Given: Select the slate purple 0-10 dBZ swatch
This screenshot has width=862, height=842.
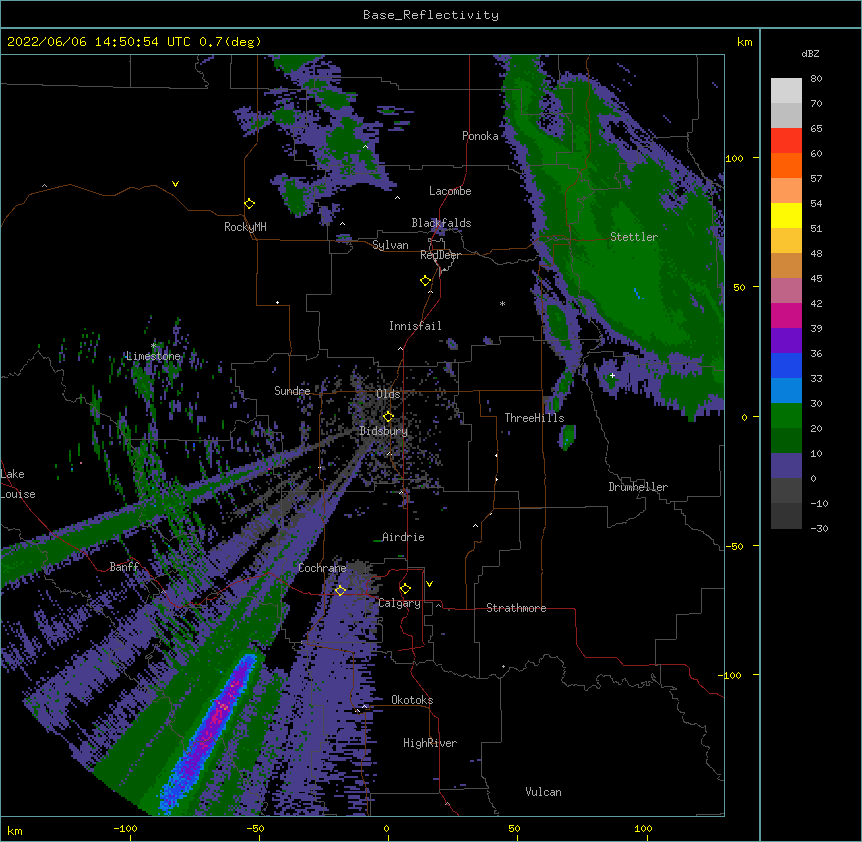Looking at the screenshot, I should coord(786,466).
